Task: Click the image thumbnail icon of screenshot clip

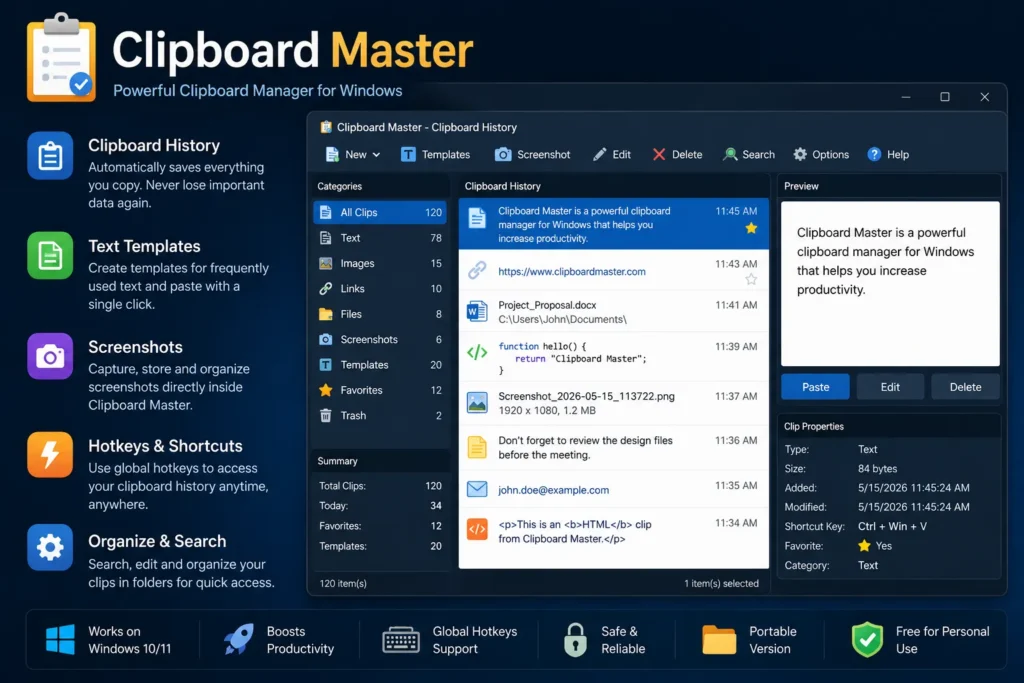Action: pos(477,402)
